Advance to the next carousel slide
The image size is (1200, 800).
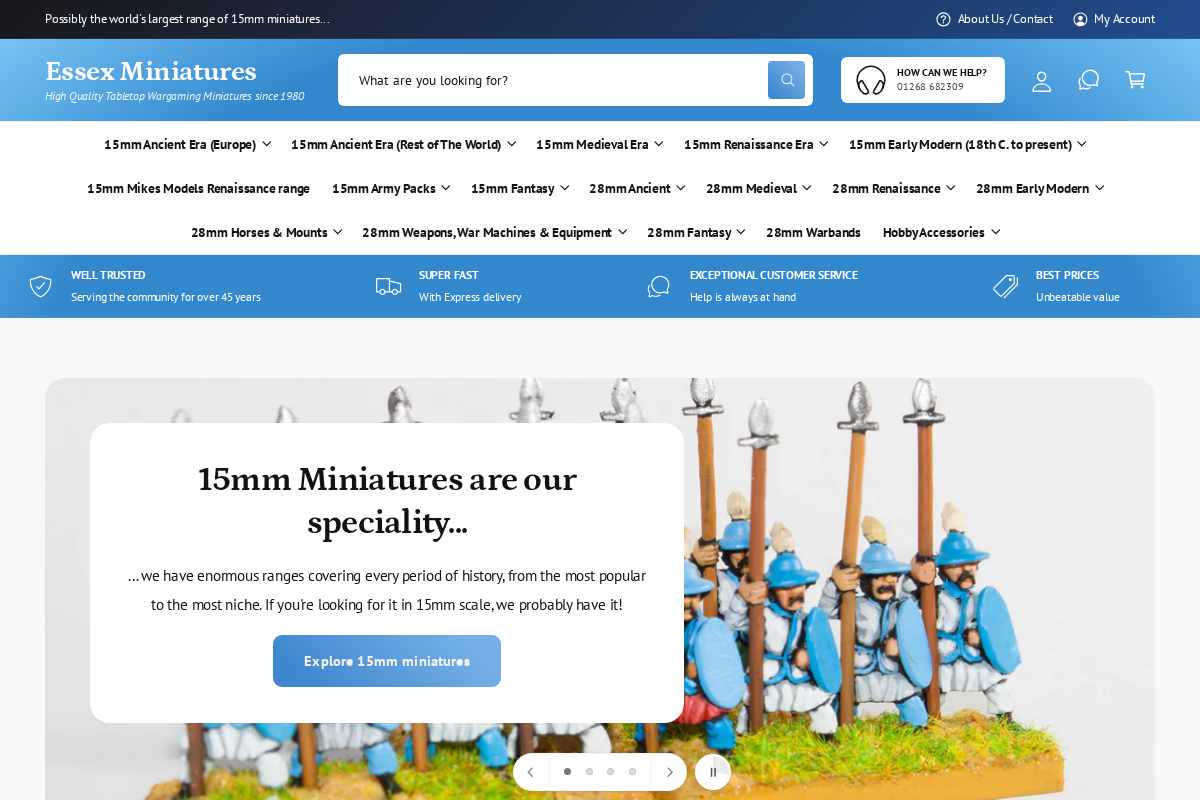[x=668, y=771]
